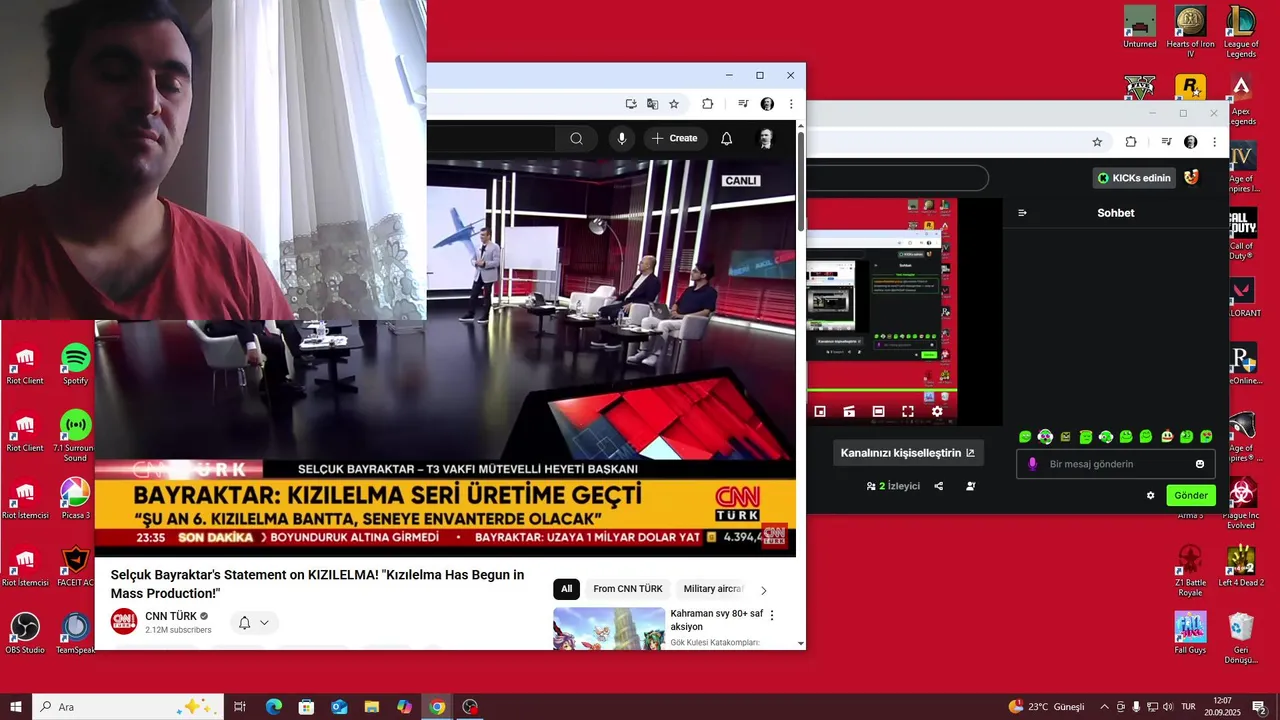
Task: Click the Z1 Battle Royale desktop icon
Action: (1190, 571)
